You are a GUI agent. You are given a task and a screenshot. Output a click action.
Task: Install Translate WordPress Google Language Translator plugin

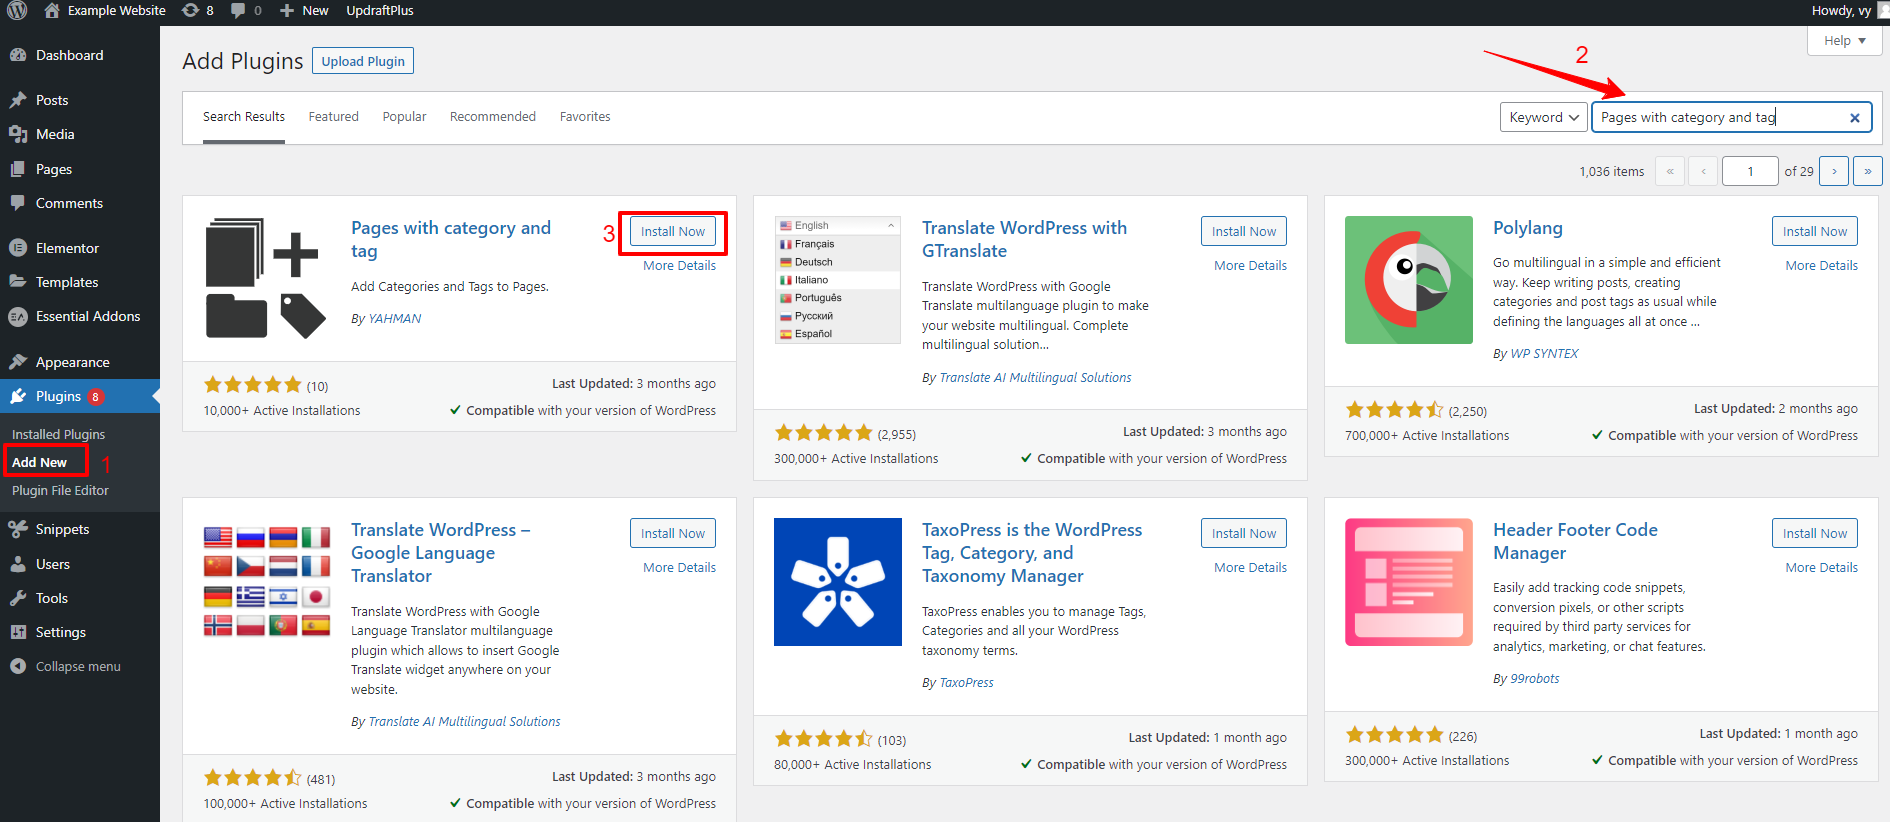(673, 533)
